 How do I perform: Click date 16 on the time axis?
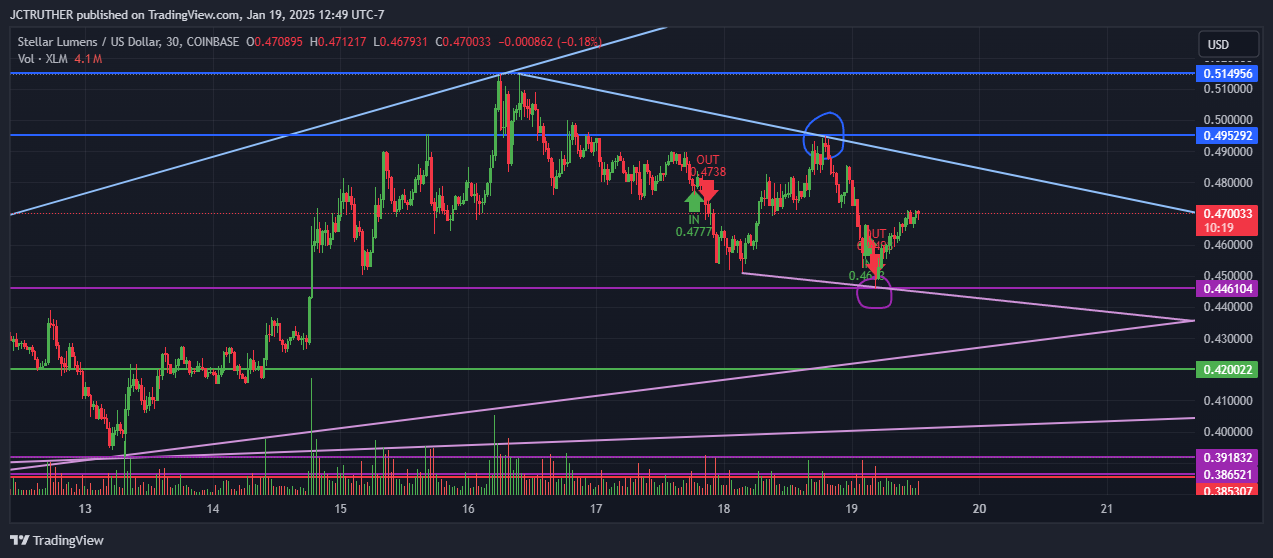pyautogui.click(x=468, y=509)
